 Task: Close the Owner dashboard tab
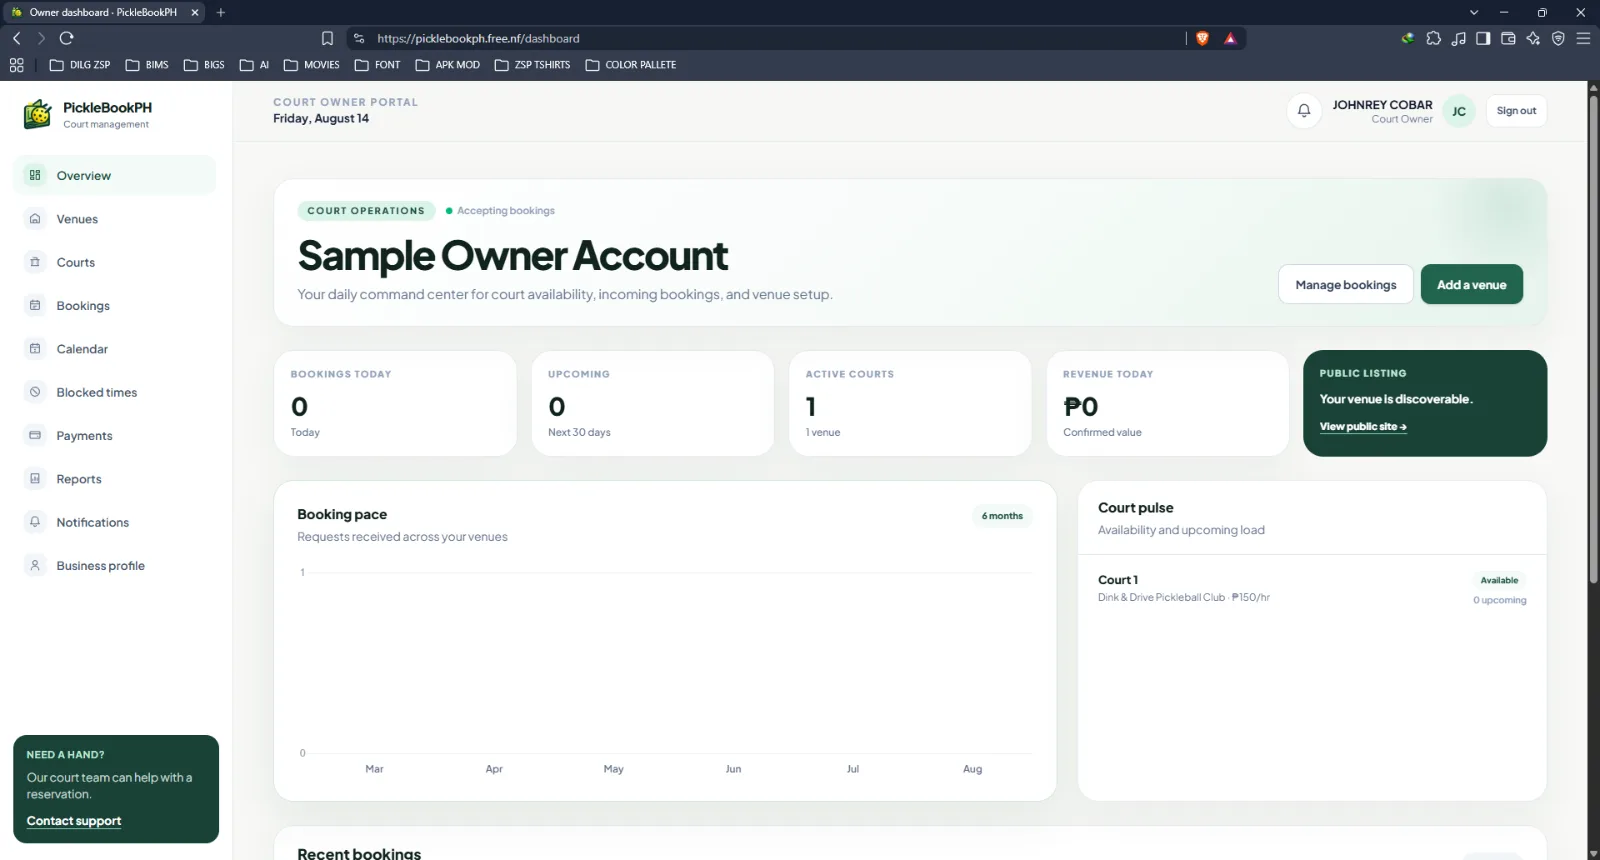195,12
